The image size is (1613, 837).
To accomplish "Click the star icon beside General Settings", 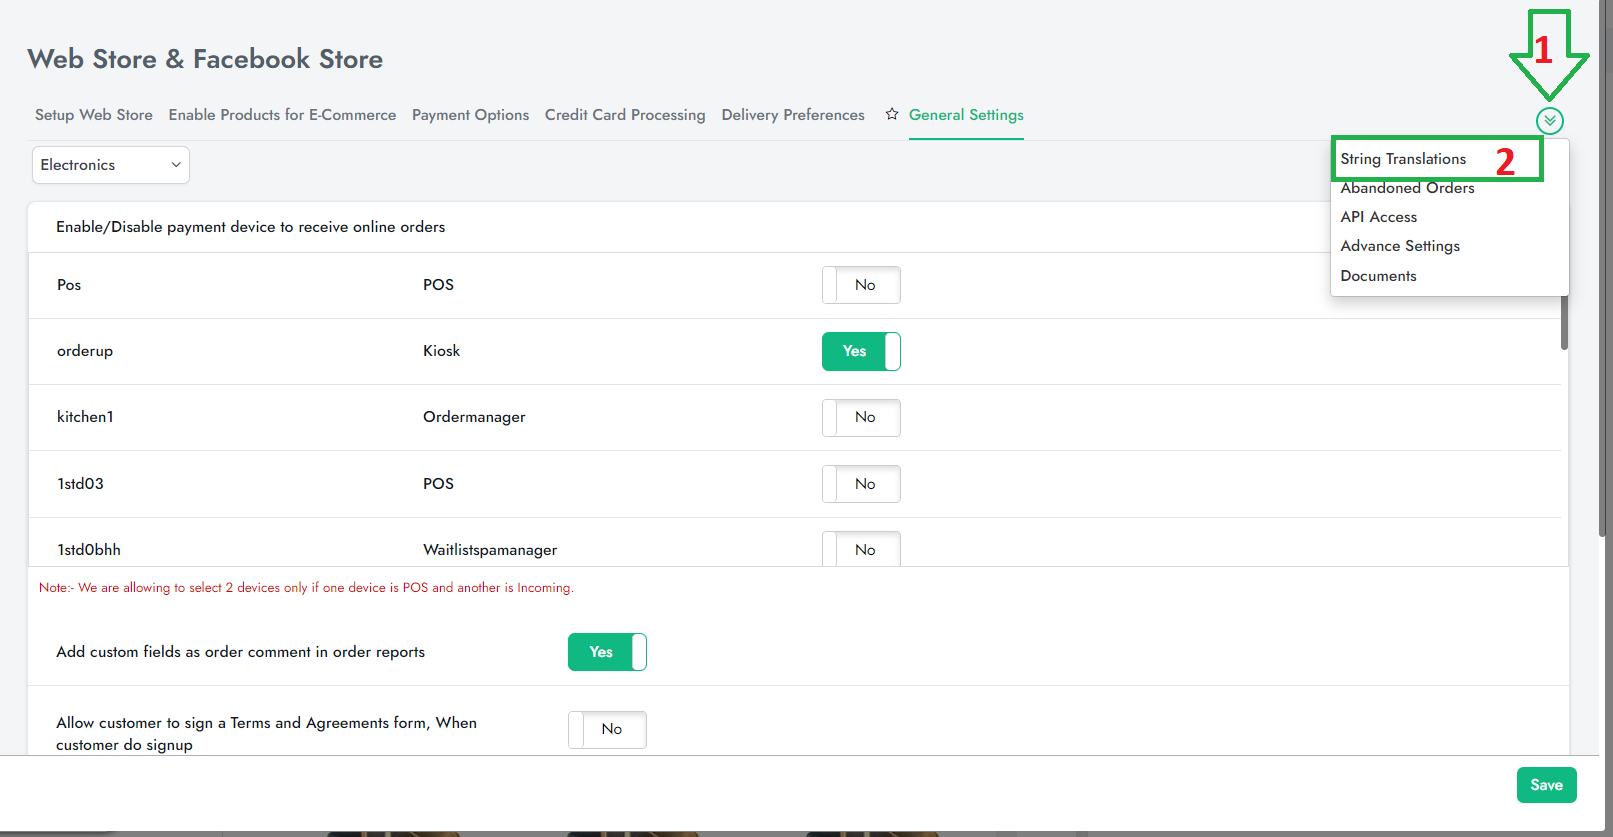I will [892, 115].
